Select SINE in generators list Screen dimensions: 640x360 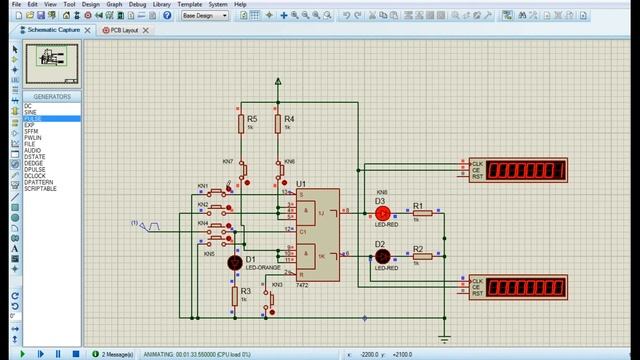tap(30, 112)
